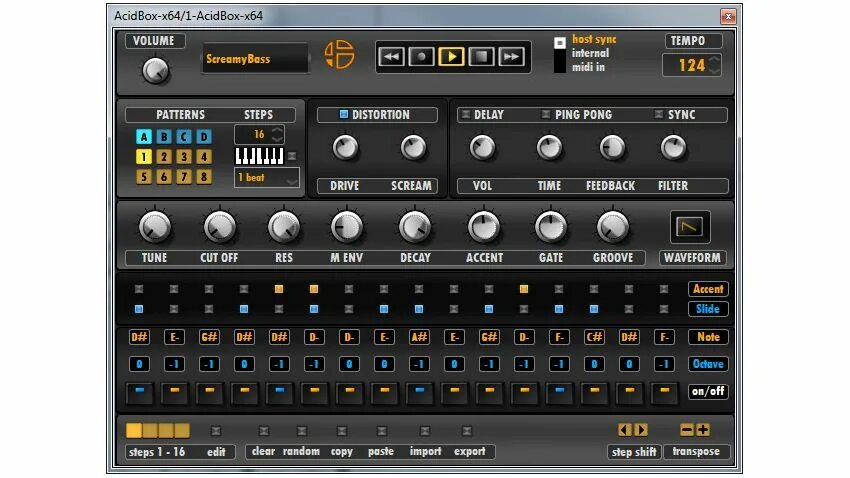The height and width of the screenshot is (478, 850).
Task: Toggle the first step on/off button
Action: [x=139, y=393]
